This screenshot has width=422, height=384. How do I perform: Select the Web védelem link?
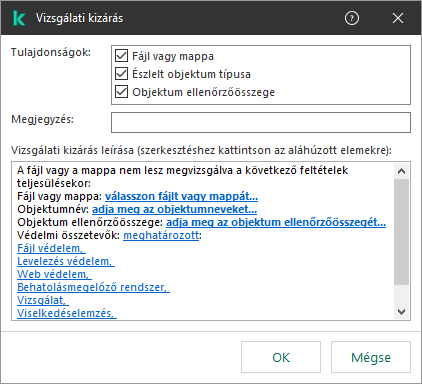coord(54,274)
